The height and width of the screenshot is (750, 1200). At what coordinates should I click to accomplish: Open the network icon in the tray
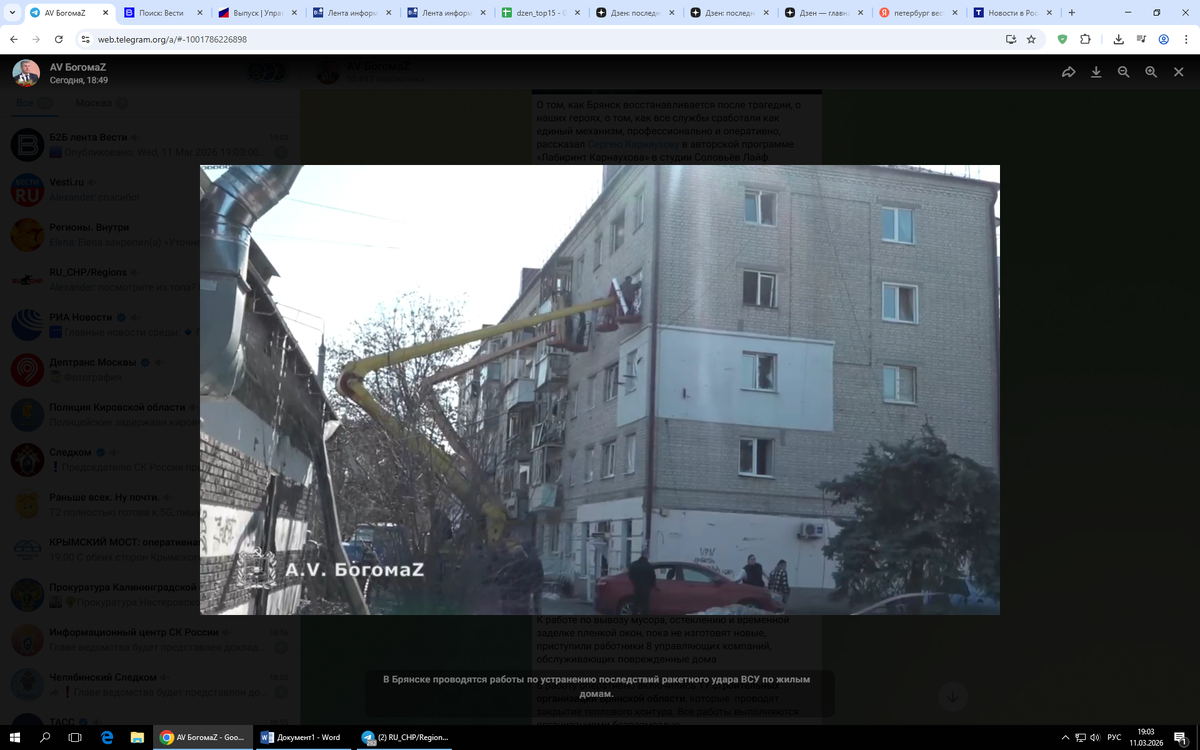tap(1079, 738)
